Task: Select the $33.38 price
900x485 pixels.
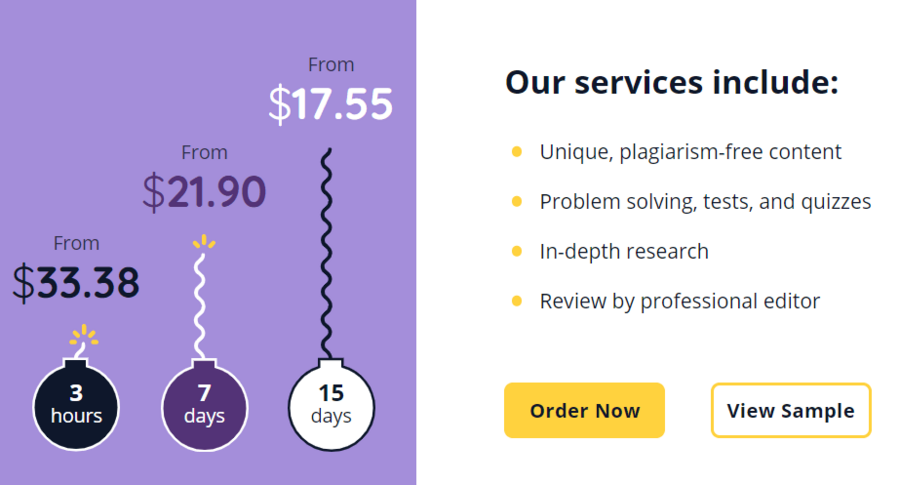Action: click(76, 282)
